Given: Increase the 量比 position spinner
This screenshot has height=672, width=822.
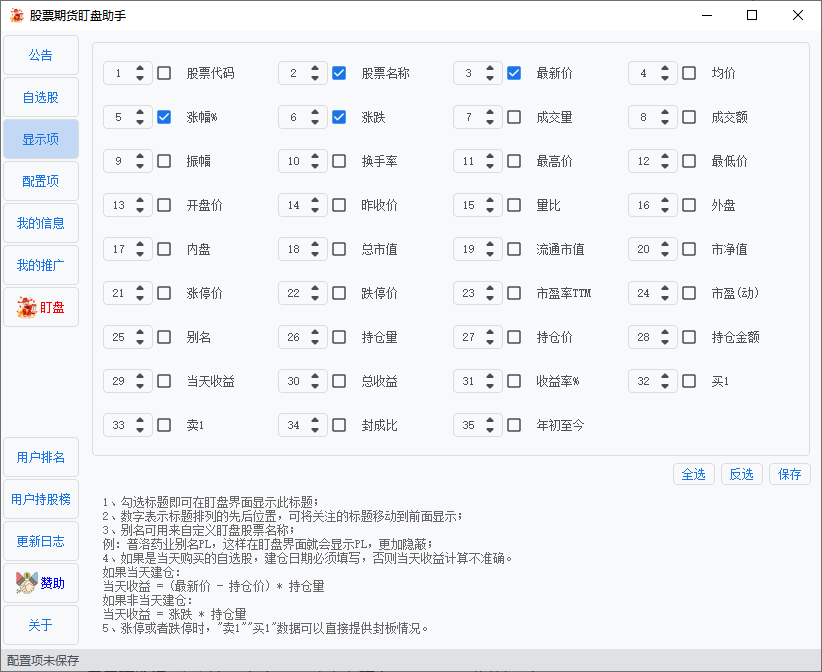Looking at the screenshot, I should [x=490, y=200].
